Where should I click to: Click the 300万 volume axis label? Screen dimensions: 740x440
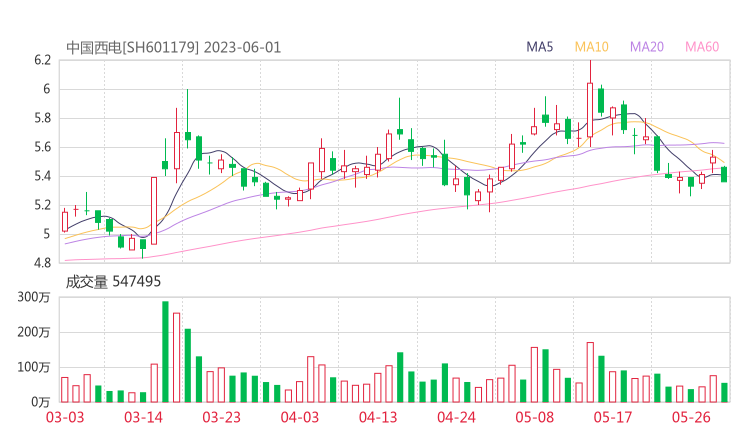(33, 297)
